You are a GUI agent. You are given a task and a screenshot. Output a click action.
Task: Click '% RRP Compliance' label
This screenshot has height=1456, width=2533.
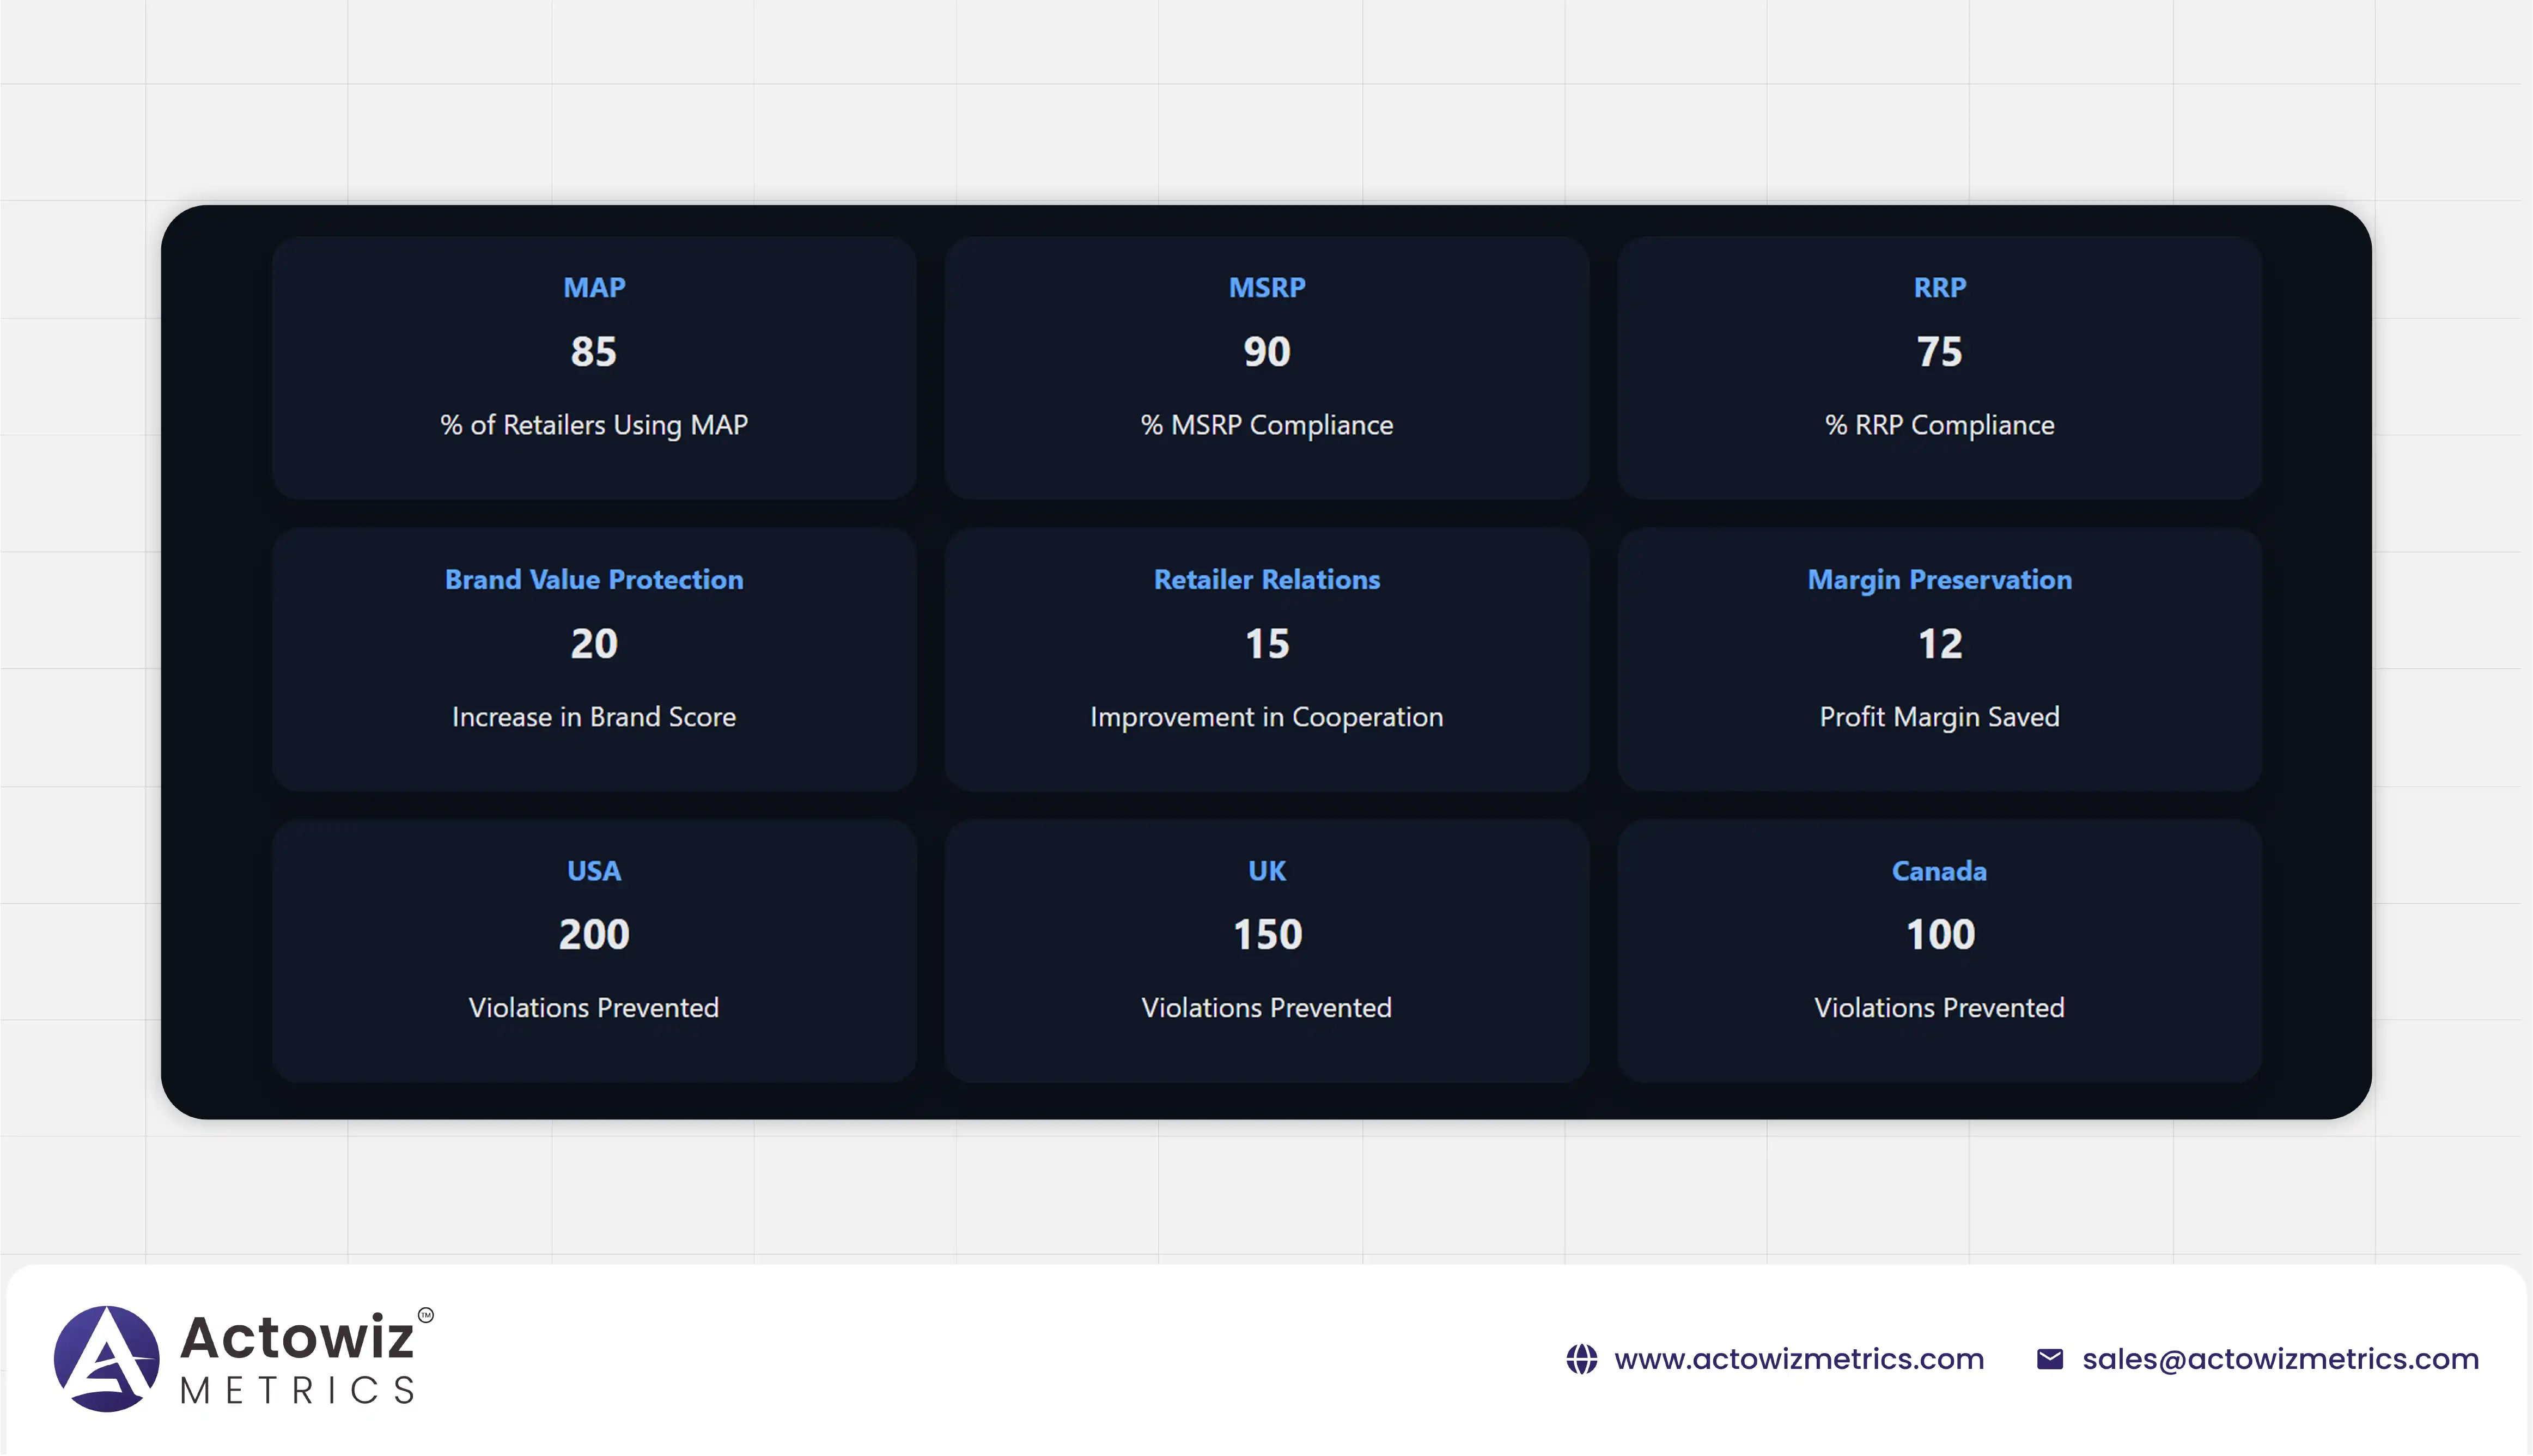[x=1940, y=425]
